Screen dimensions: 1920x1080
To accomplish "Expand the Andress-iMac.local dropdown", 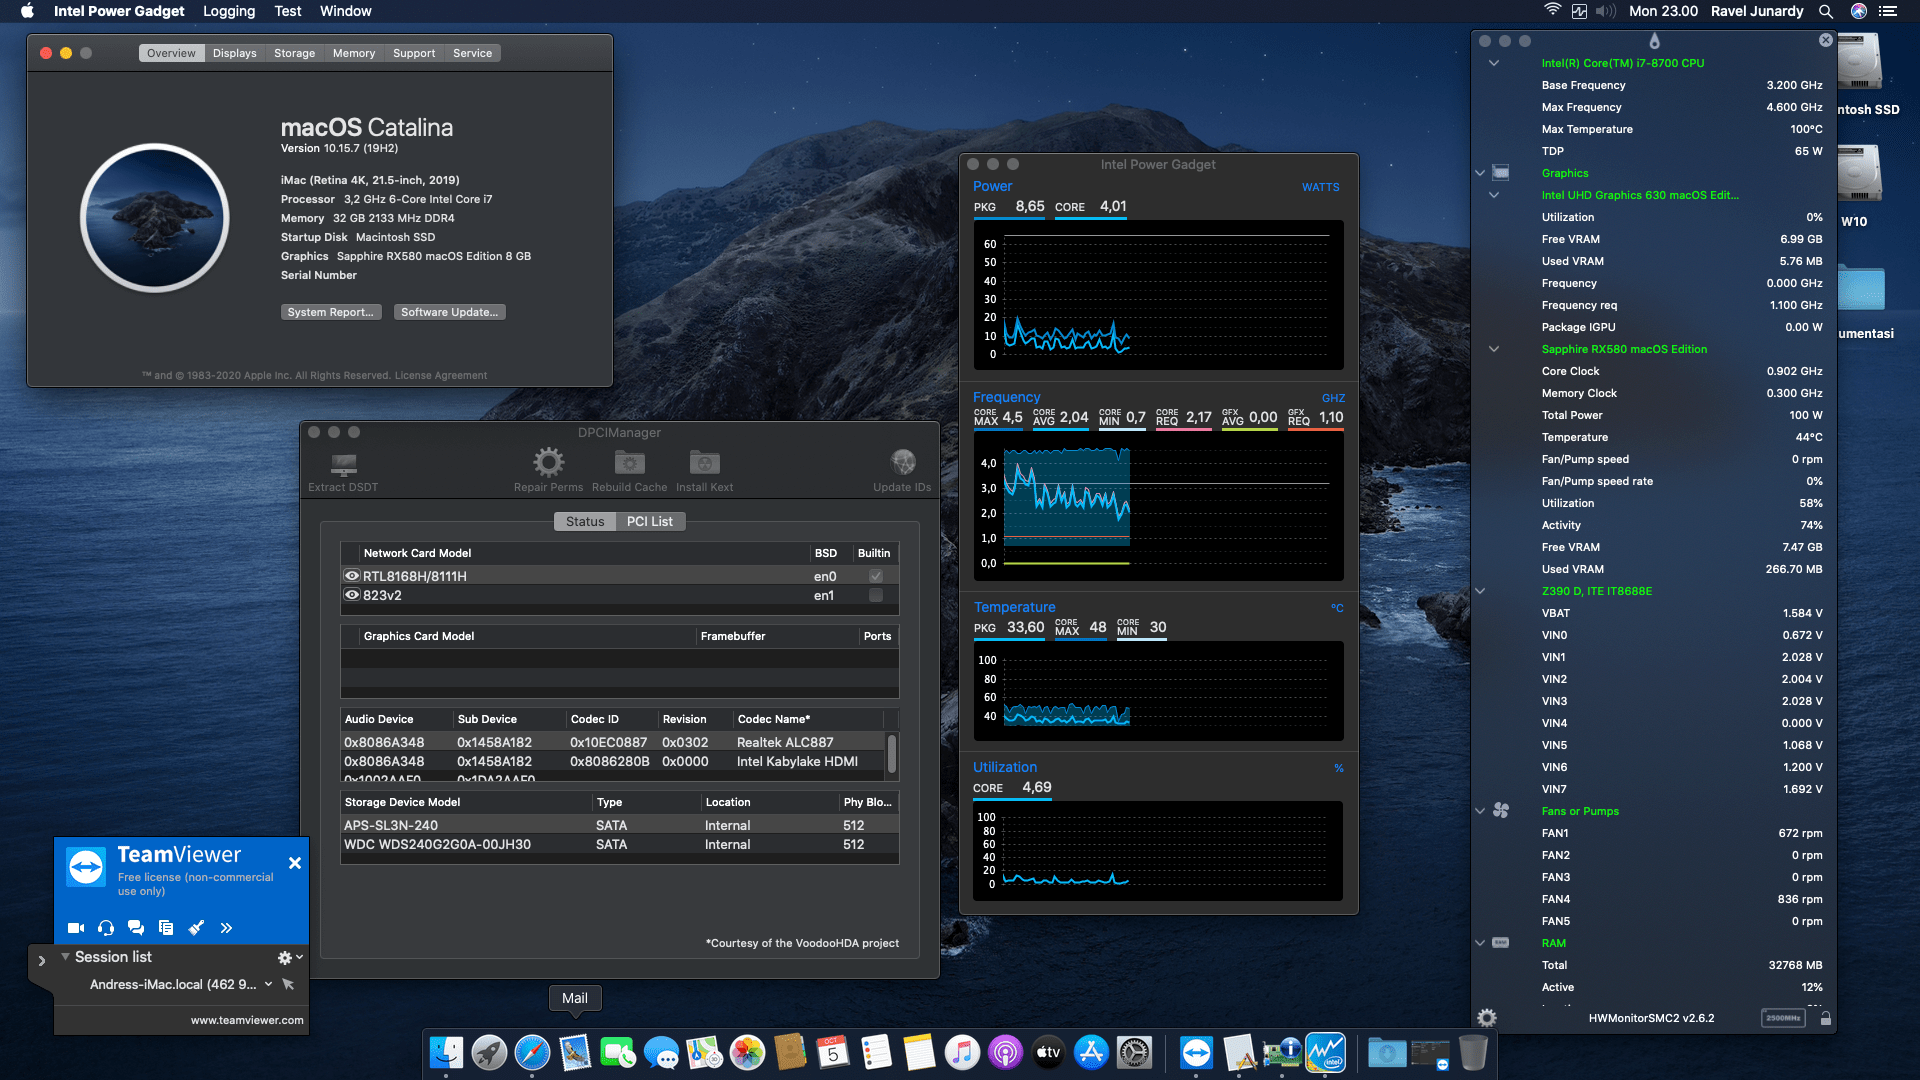I will click(x=268, y=984).
